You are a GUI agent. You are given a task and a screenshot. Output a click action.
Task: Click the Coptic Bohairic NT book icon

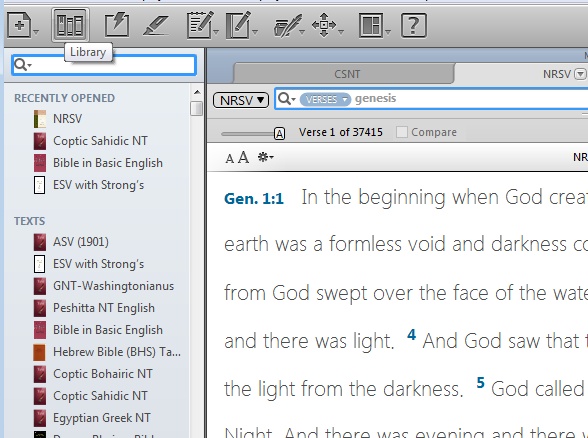(39, 374)
